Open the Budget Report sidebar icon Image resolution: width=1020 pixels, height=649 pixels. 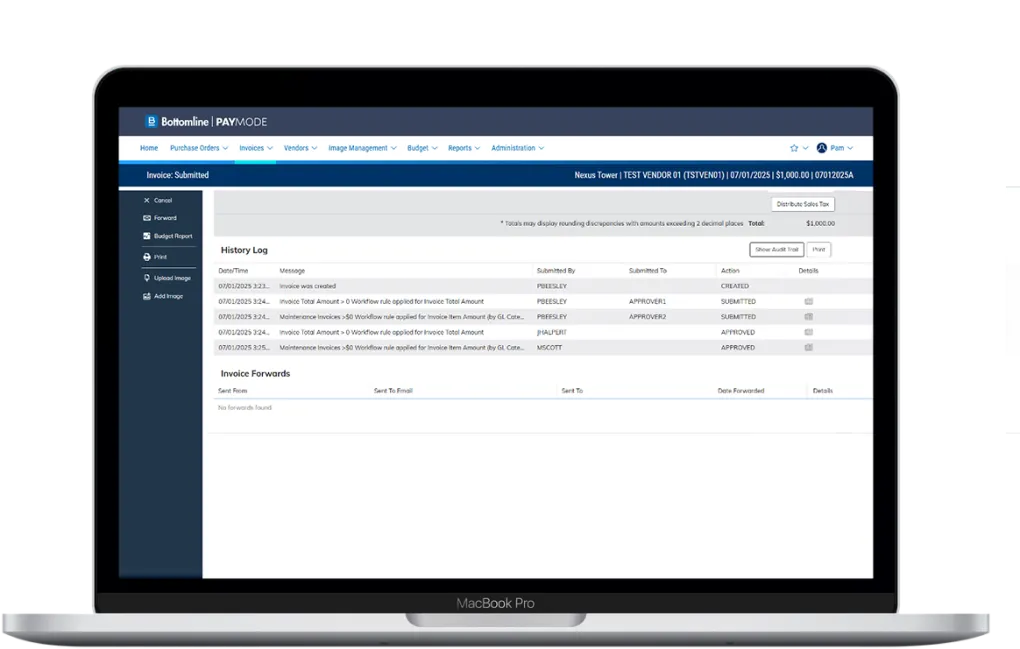click(x=147, y=236)
